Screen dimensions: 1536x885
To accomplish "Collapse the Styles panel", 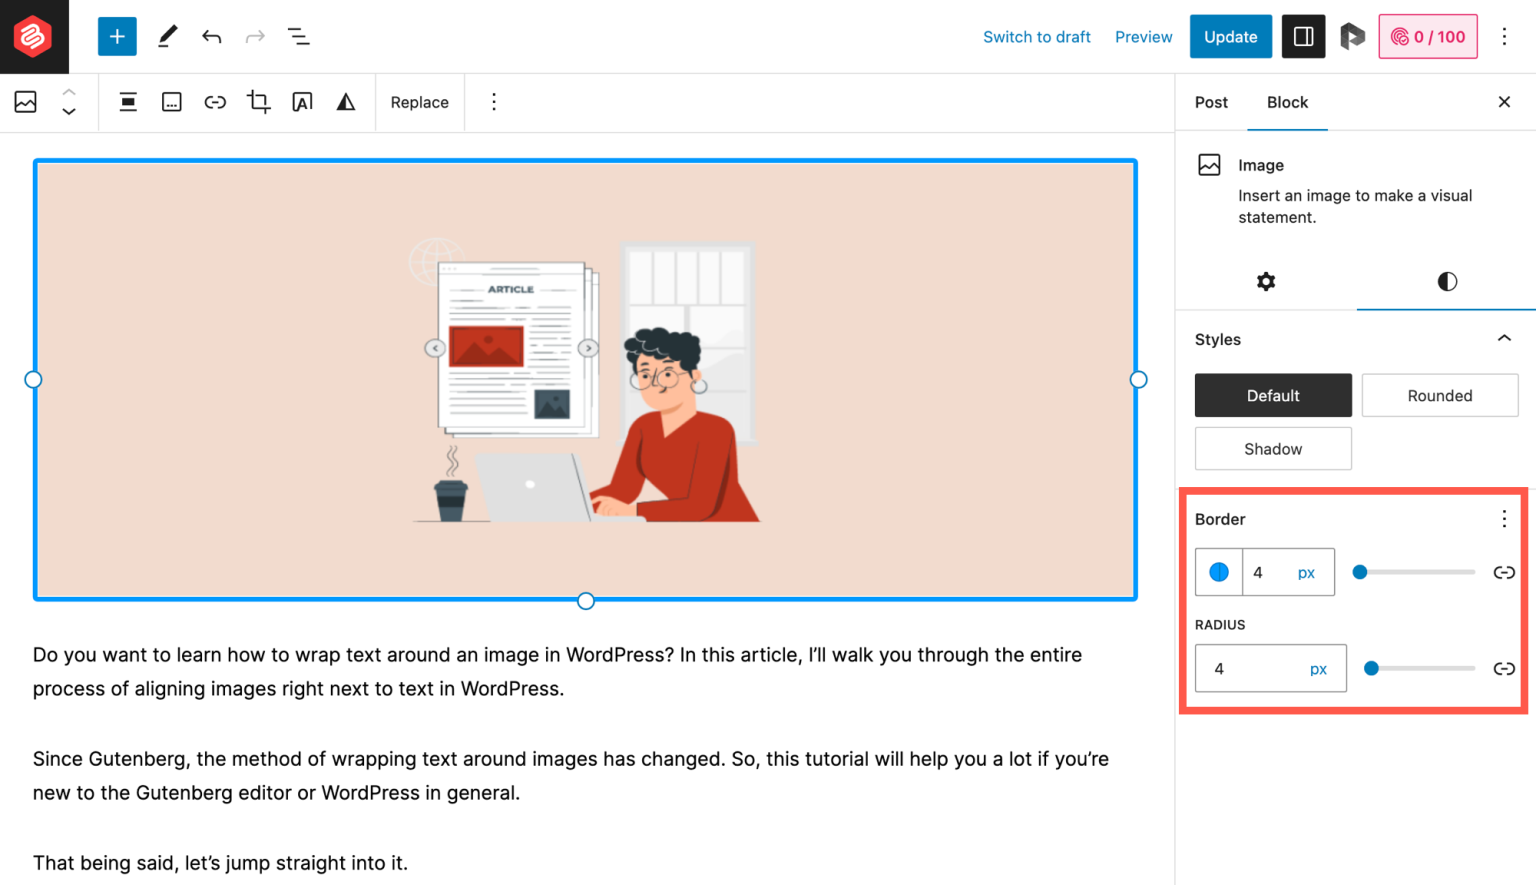I will pos(1504,339).
